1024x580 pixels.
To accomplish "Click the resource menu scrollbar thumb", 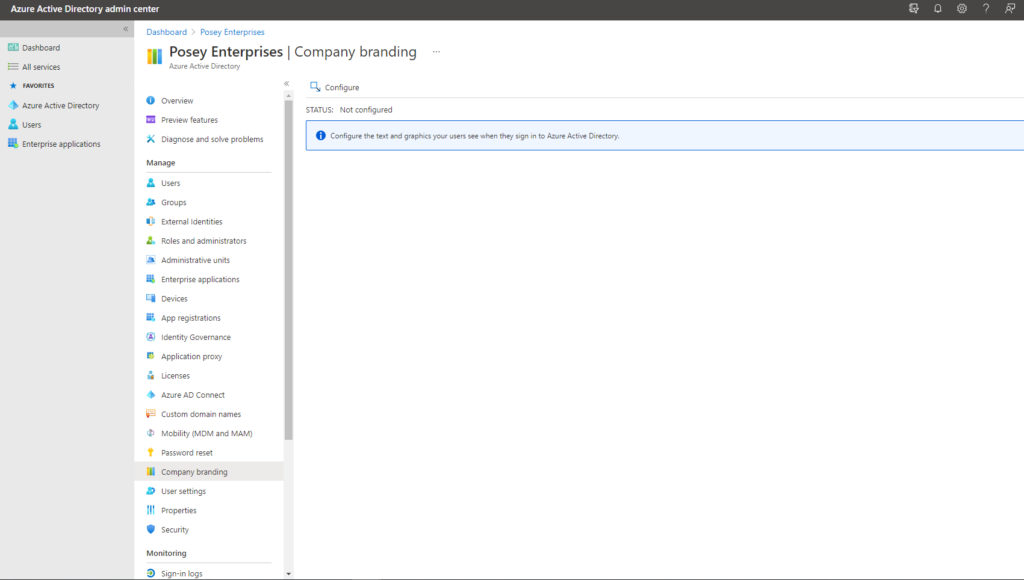I will click(289, 270).
